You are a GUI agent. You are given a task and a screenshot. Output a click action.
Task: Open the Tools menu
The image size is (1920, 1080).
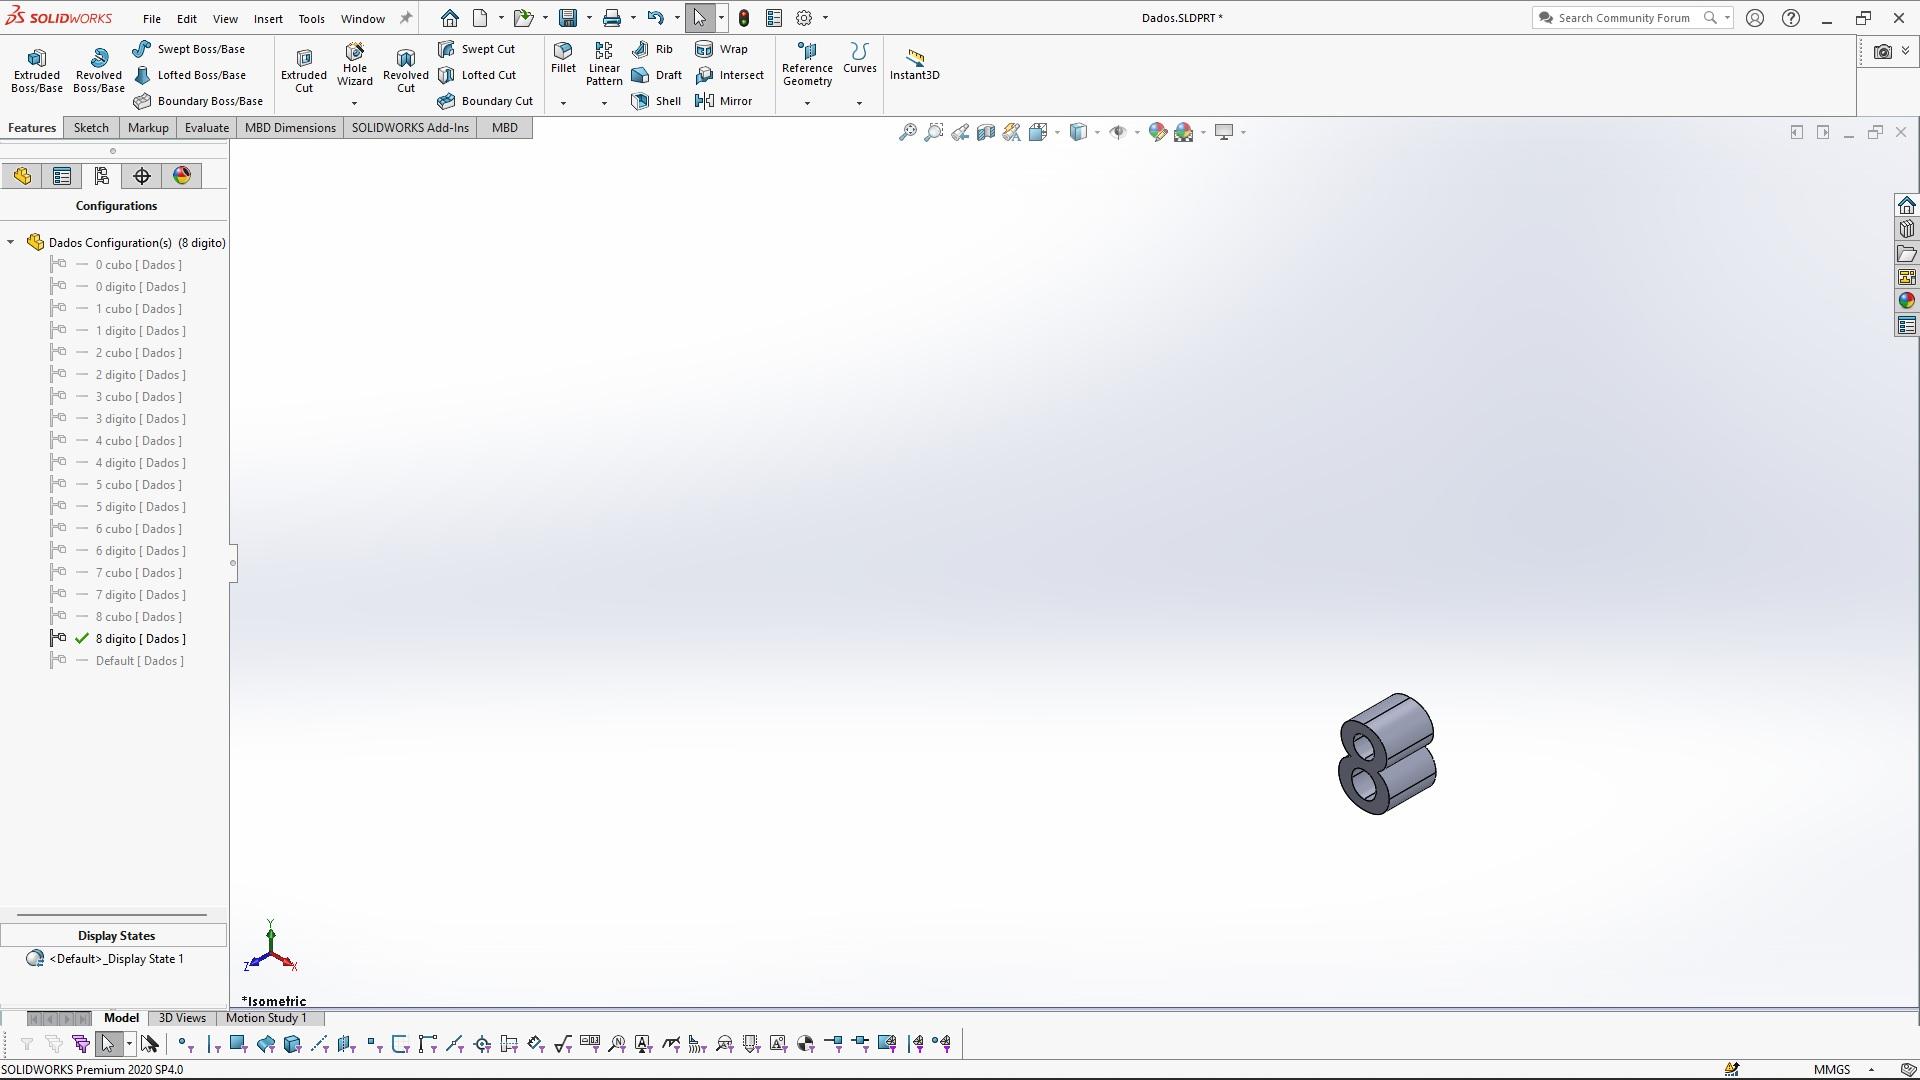coord(311,18)
